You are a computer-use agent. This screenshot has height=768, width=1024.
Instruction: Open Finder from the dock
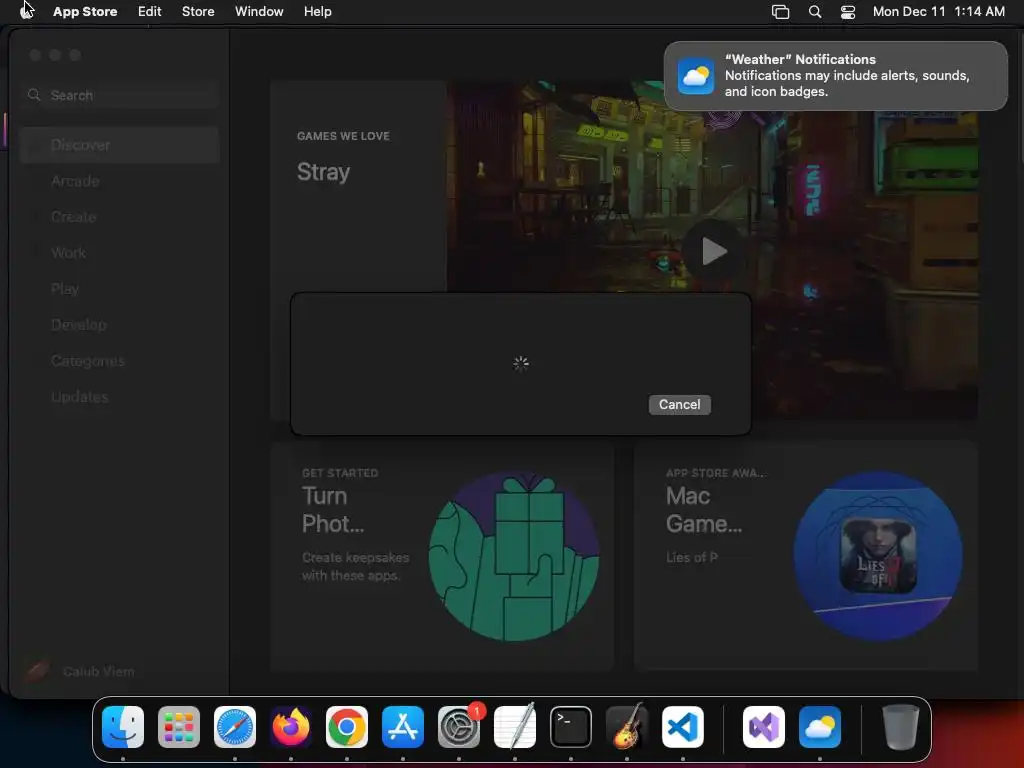pos(123,727)
